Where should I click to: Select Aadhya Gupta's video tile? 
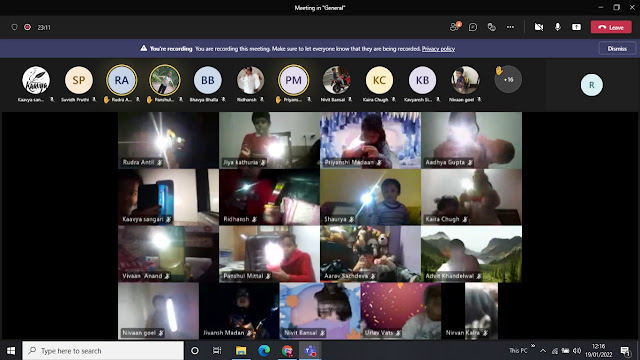471,140
